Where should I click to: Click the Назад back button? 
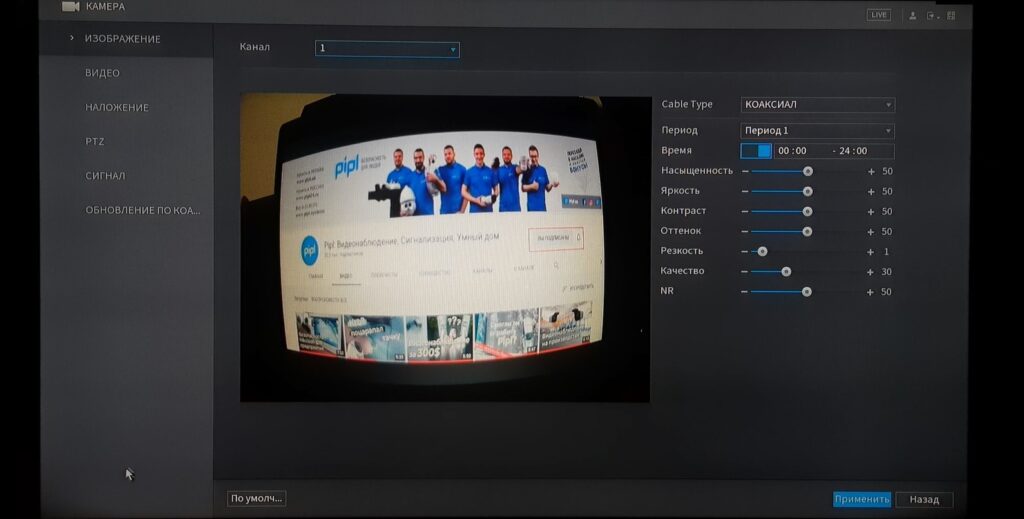click(x=924, y=499)
